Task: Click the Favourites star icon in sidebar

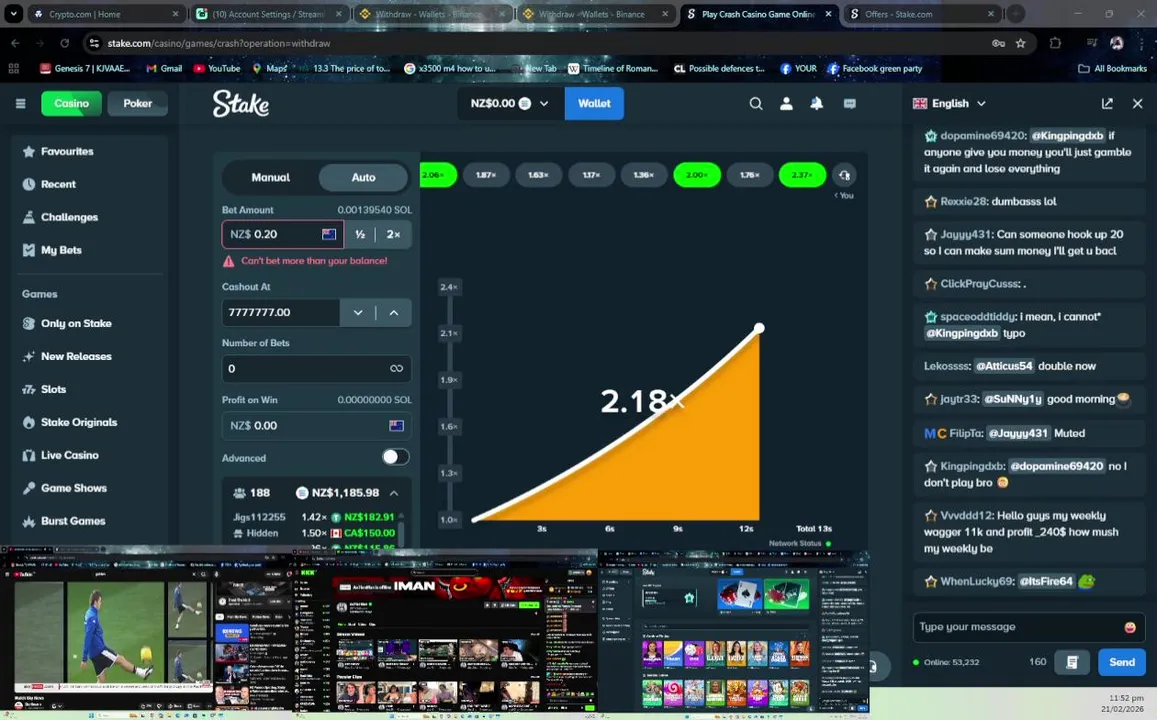Action: [x=29, y=151]
